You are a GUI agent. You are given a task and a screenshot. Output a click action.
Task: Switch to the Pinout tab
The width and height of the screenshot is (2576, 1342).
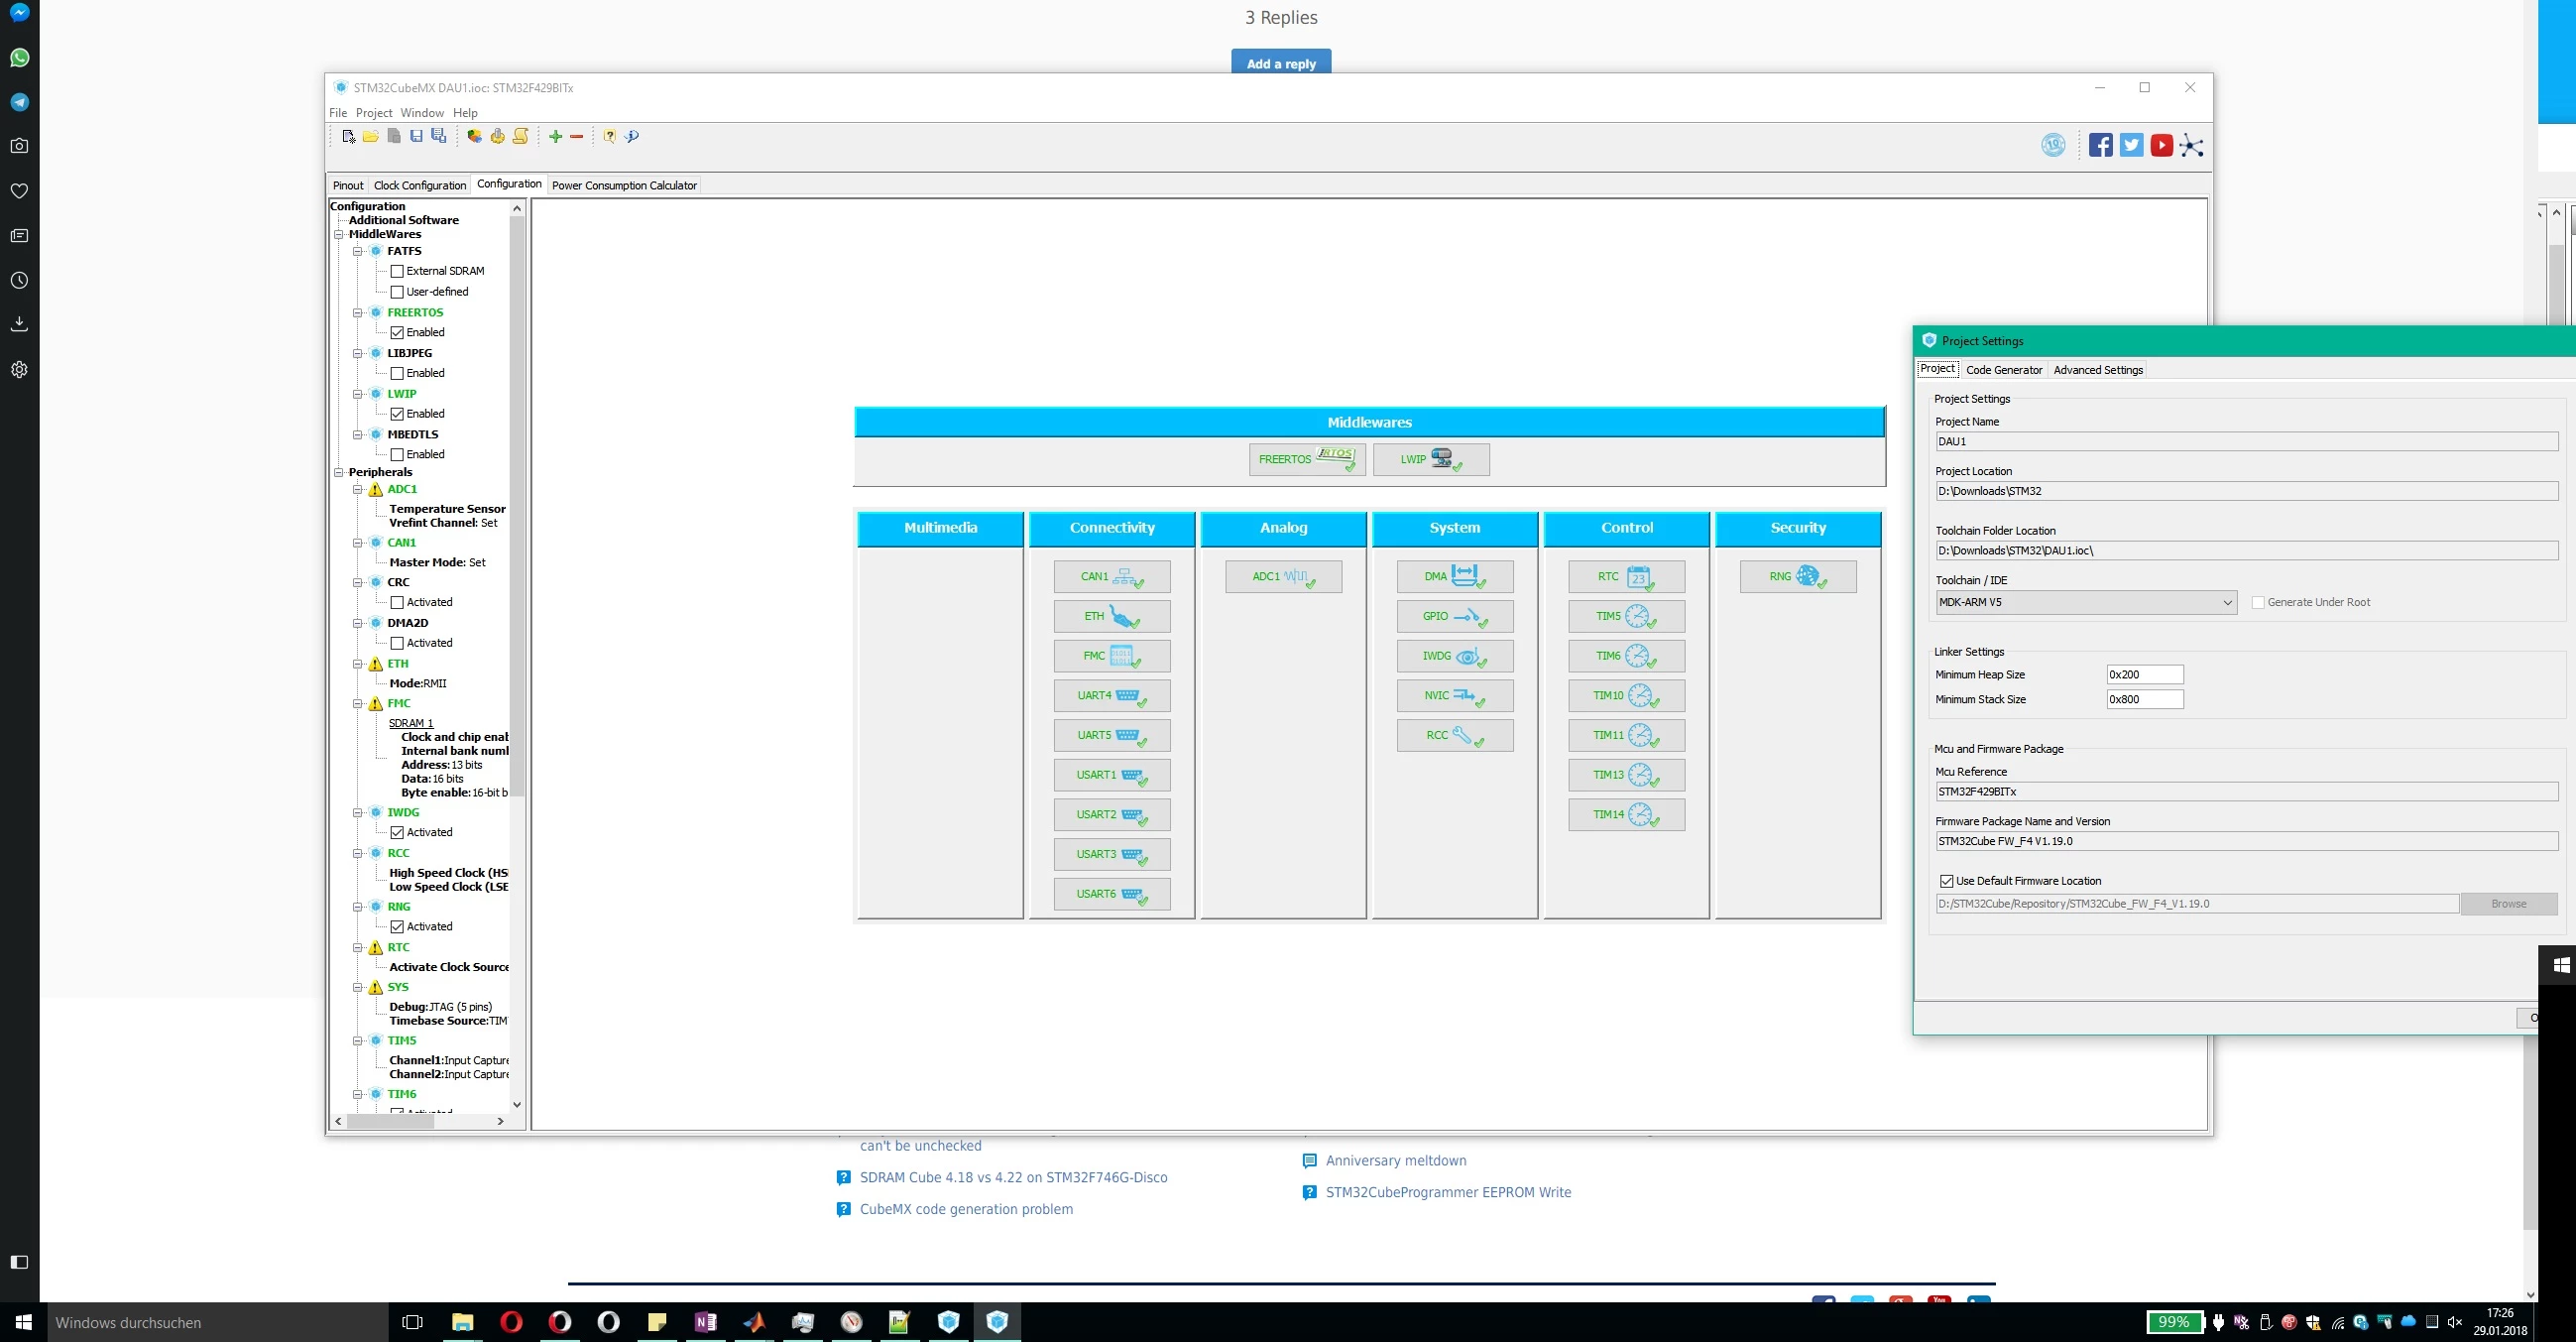click(348, 185)
